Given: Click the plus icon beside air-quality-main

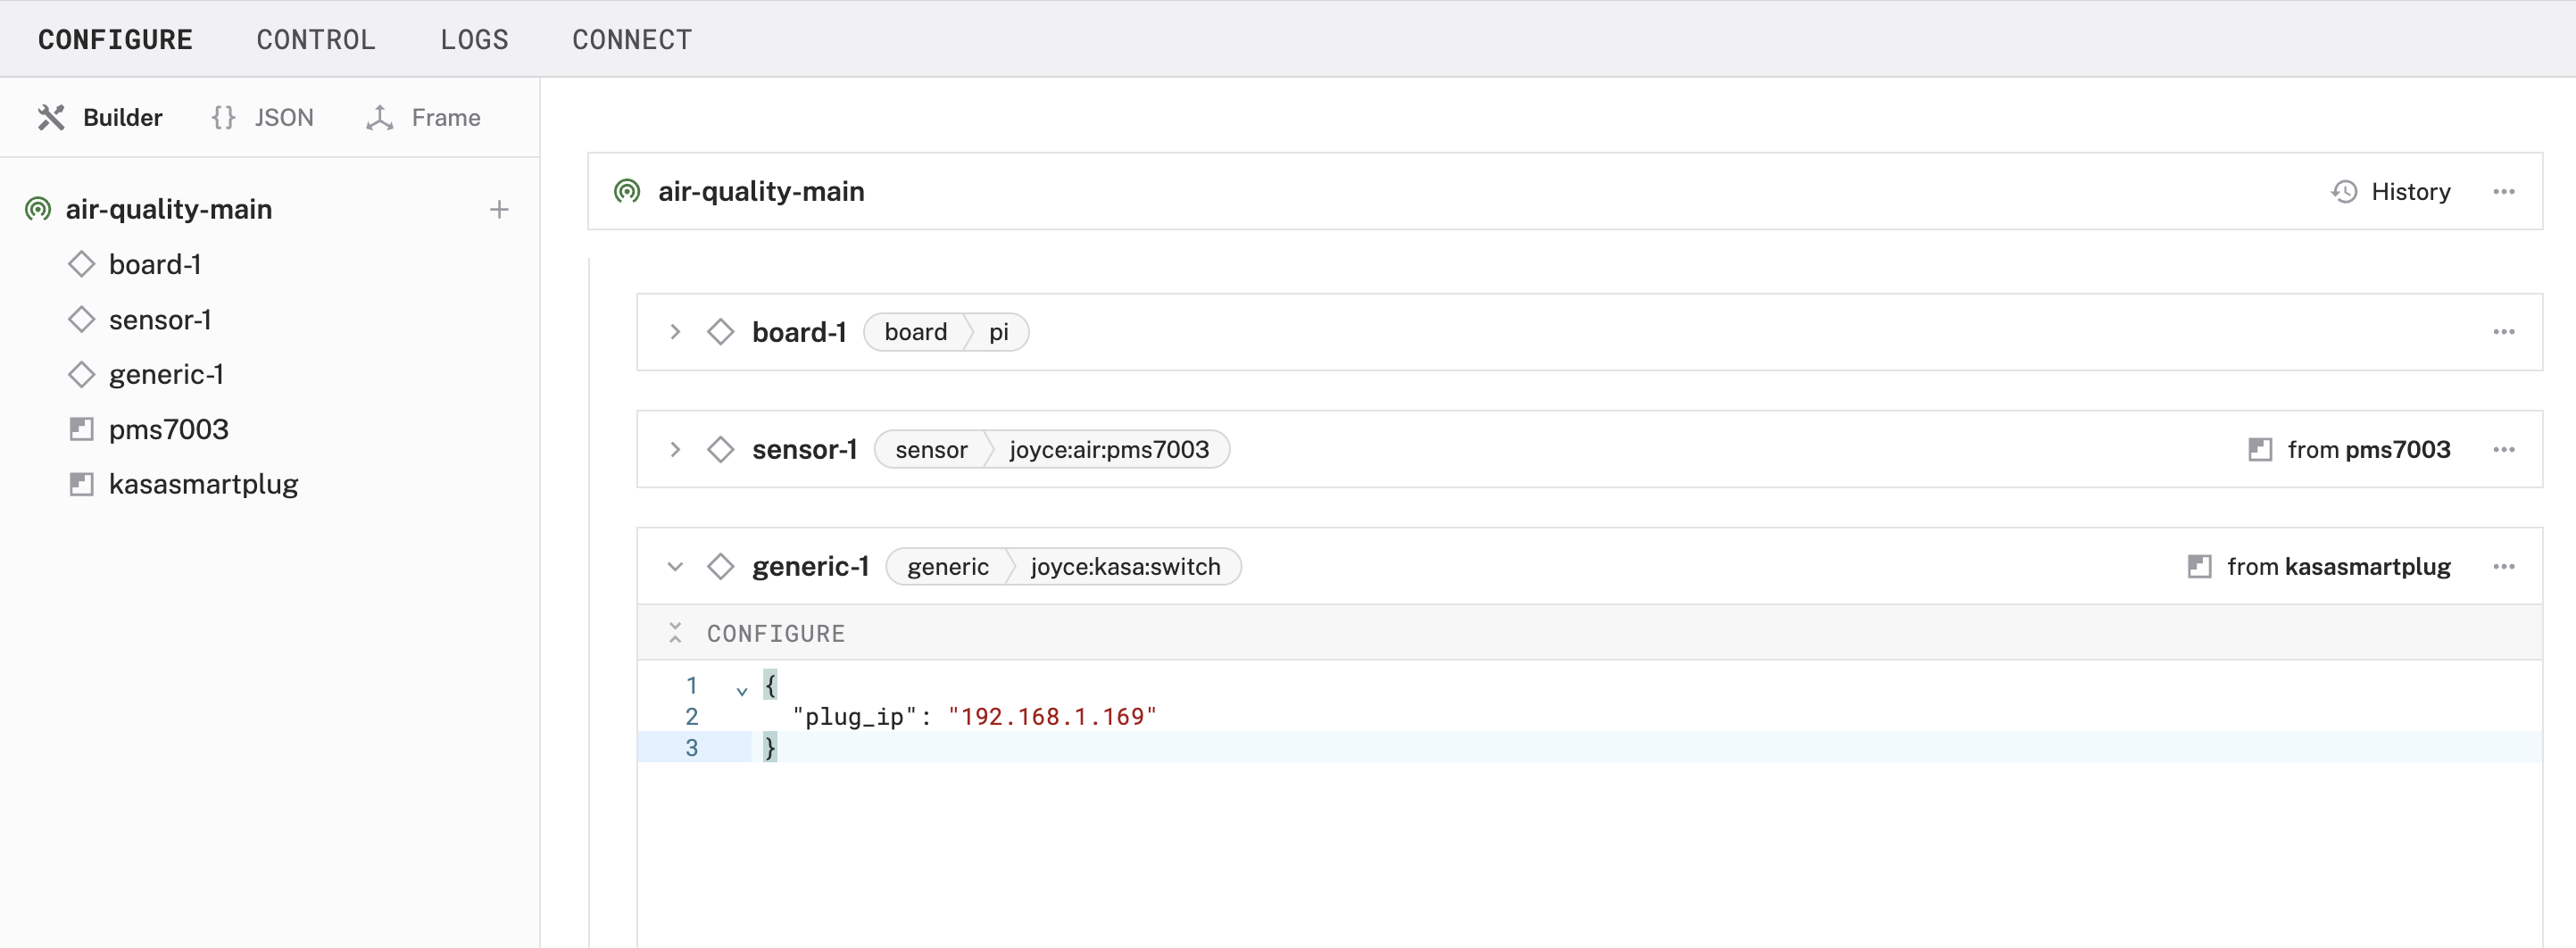Looking at the screenshot, I should 499,209.
